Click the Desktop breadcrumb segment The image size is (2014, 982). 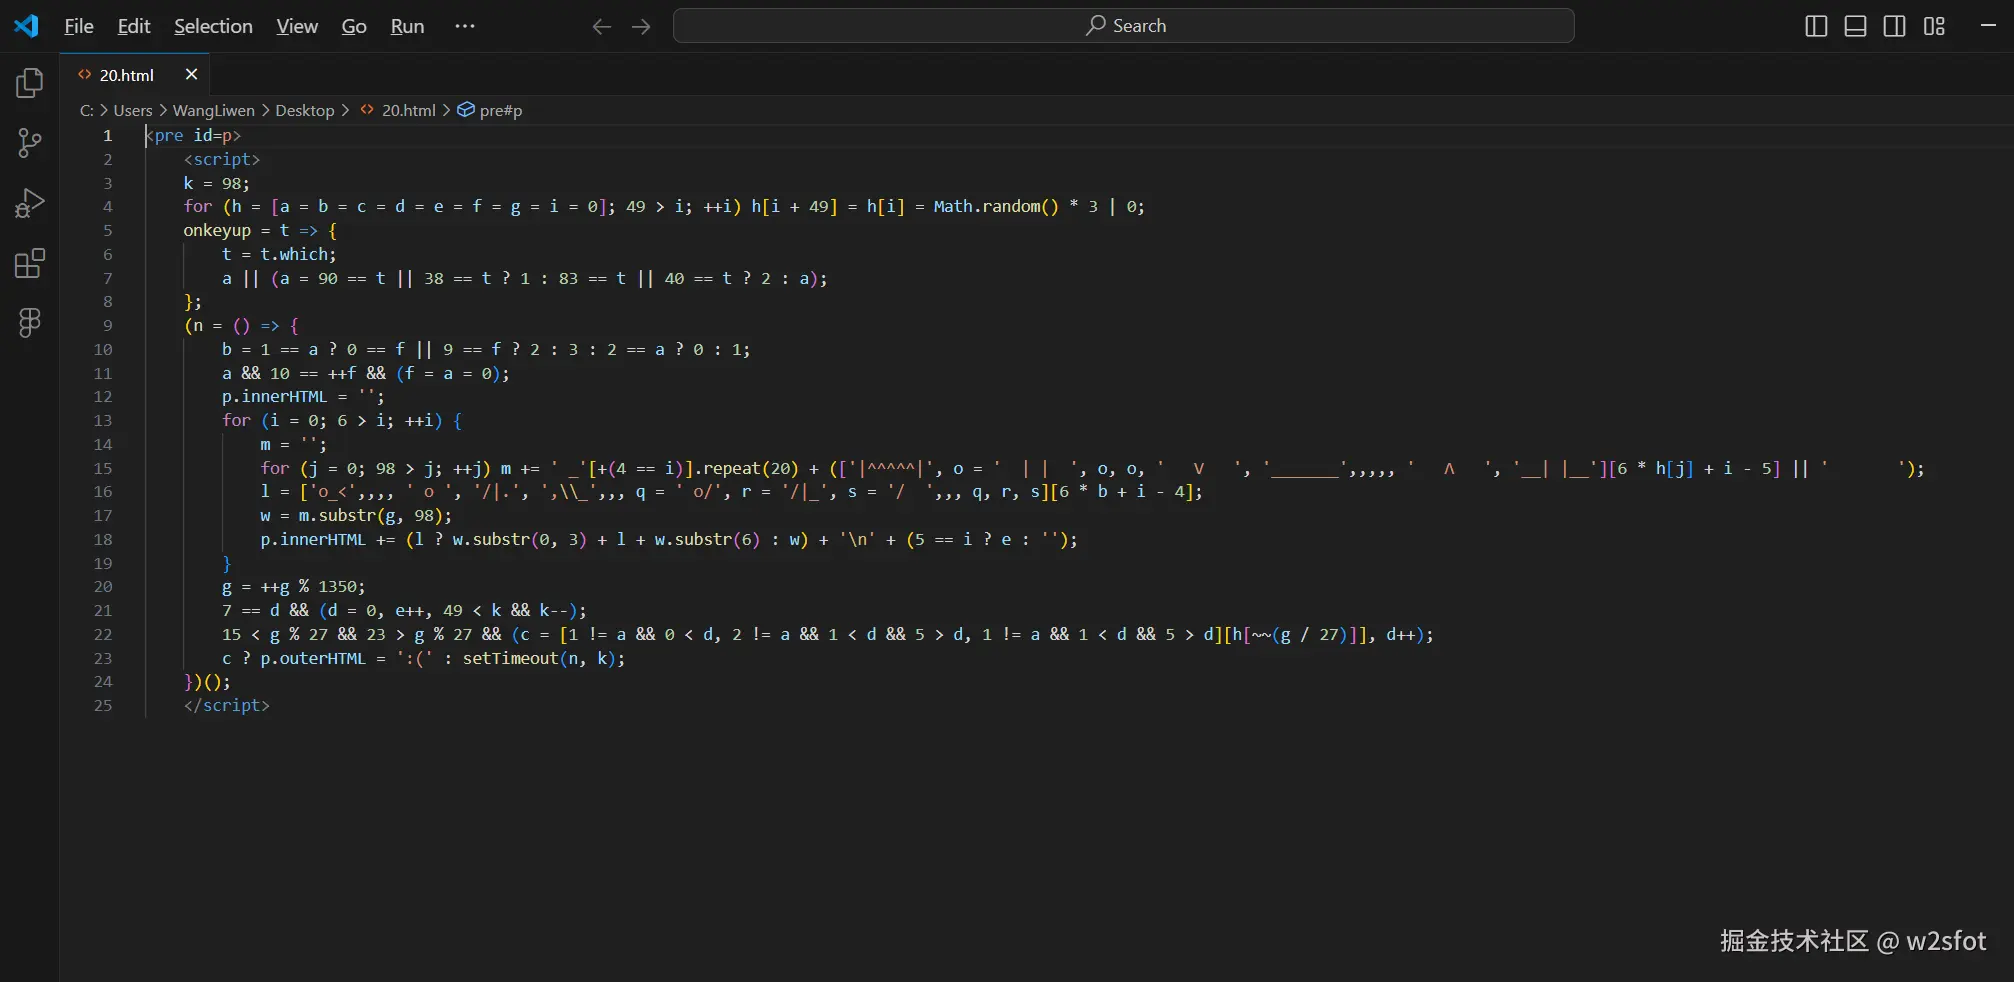pos(305,110)
